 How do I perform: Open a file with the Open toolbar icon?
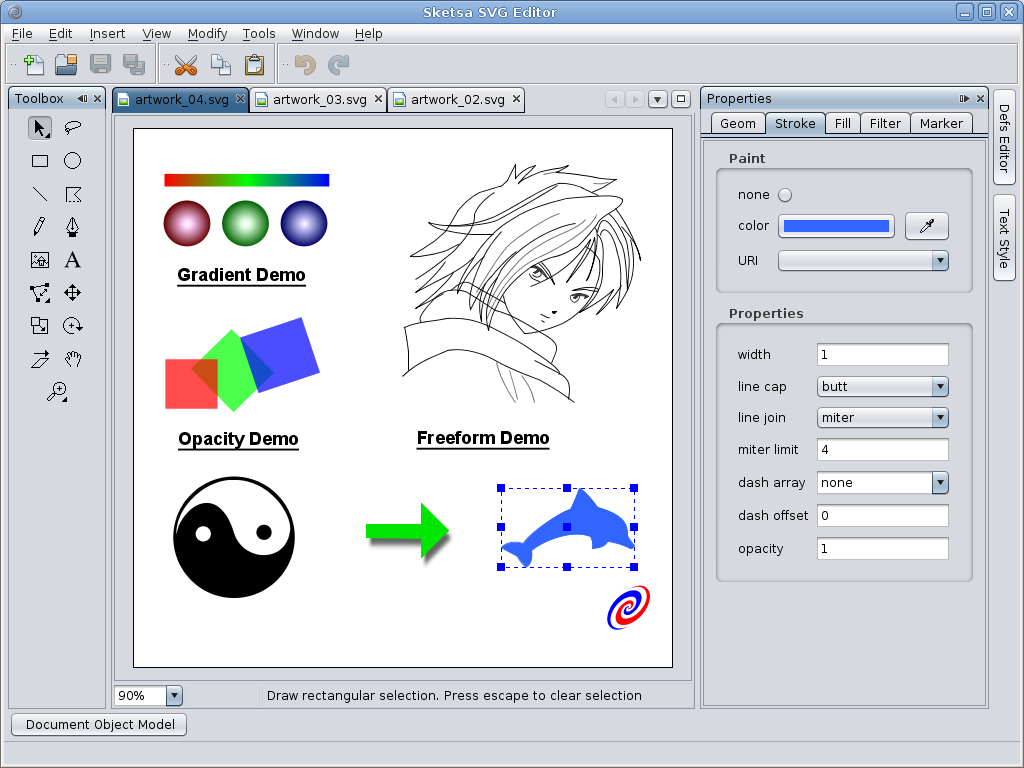point(66,64)
